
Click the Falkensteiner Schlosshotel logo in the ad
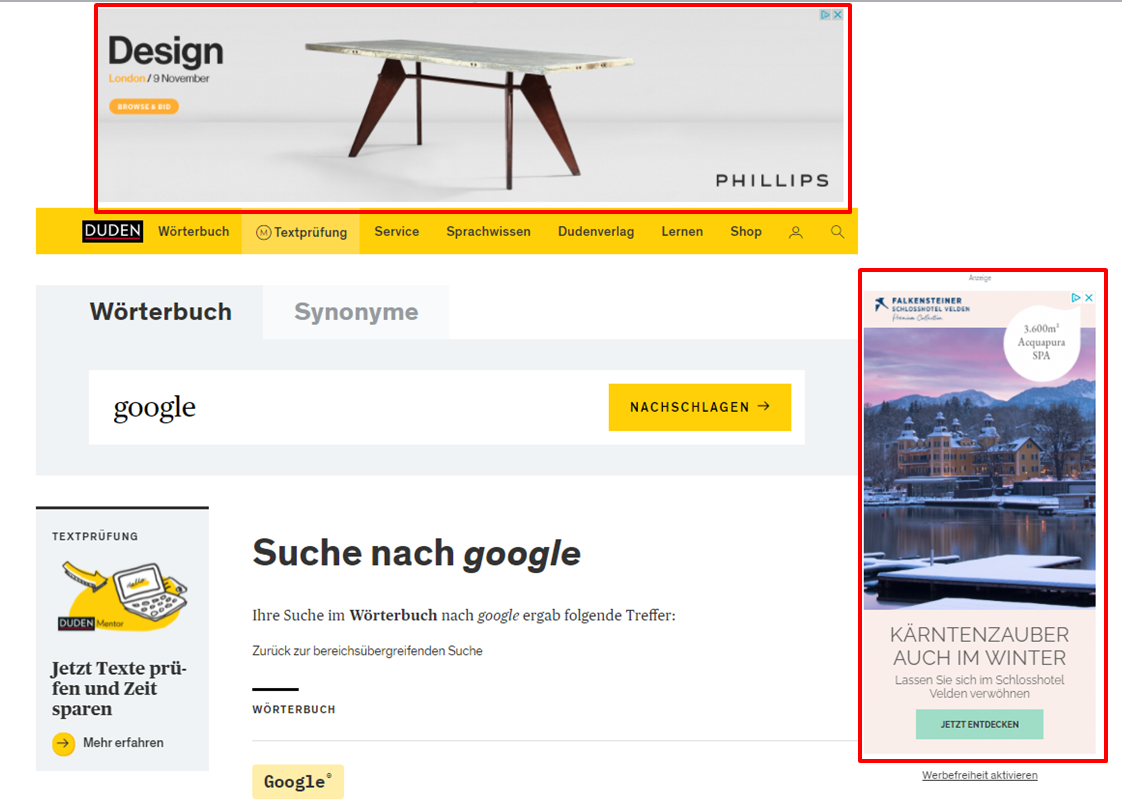[925, 303]
